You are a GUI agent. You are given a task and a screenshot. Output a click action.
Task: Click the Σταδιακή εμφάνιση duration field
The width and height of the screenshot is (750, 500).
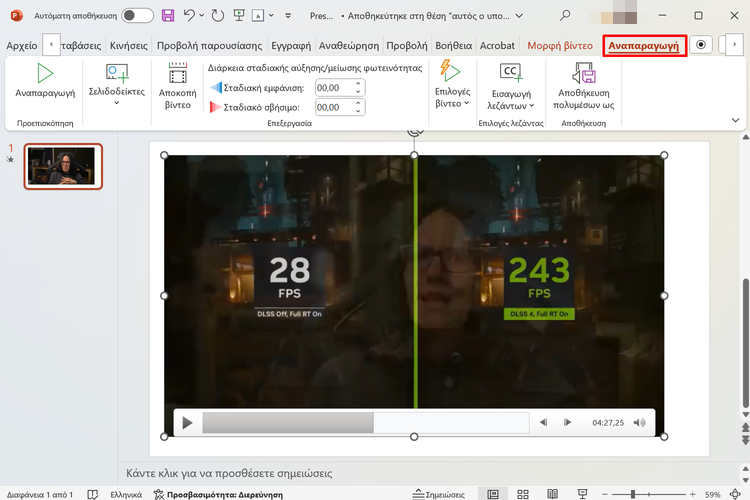(335, 88)
